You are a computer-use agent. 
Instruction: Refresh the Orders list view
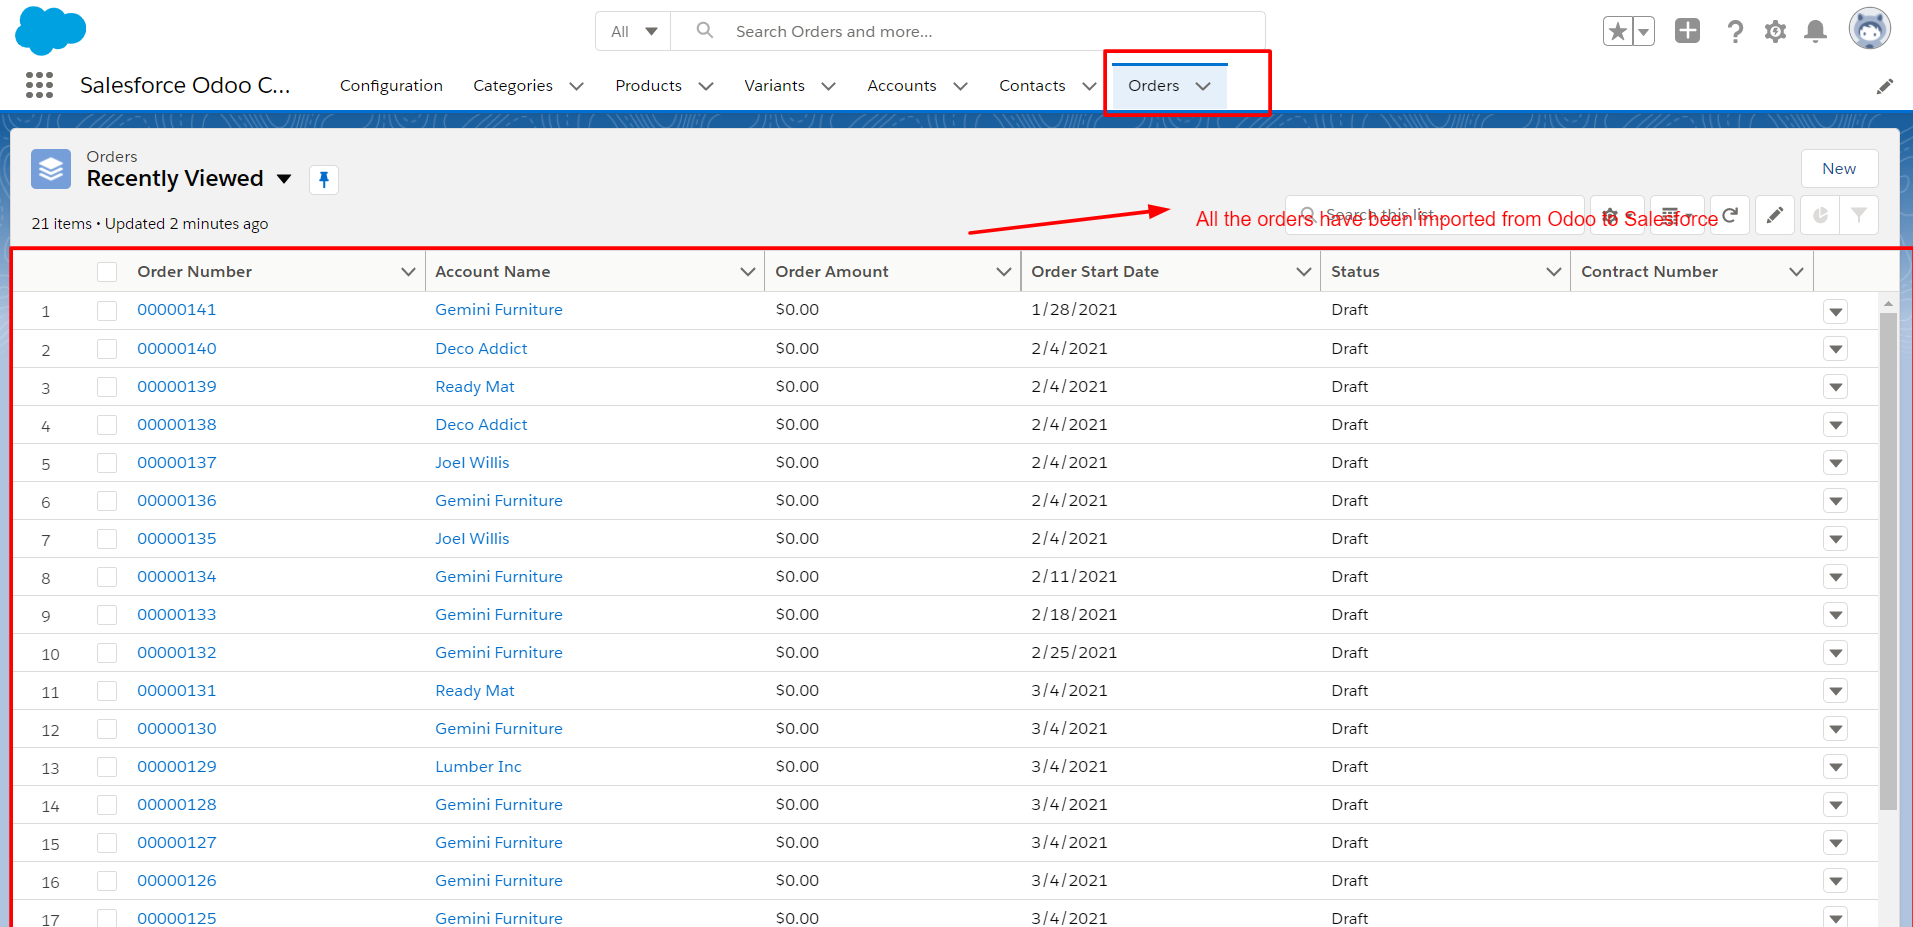point(1730,215)
